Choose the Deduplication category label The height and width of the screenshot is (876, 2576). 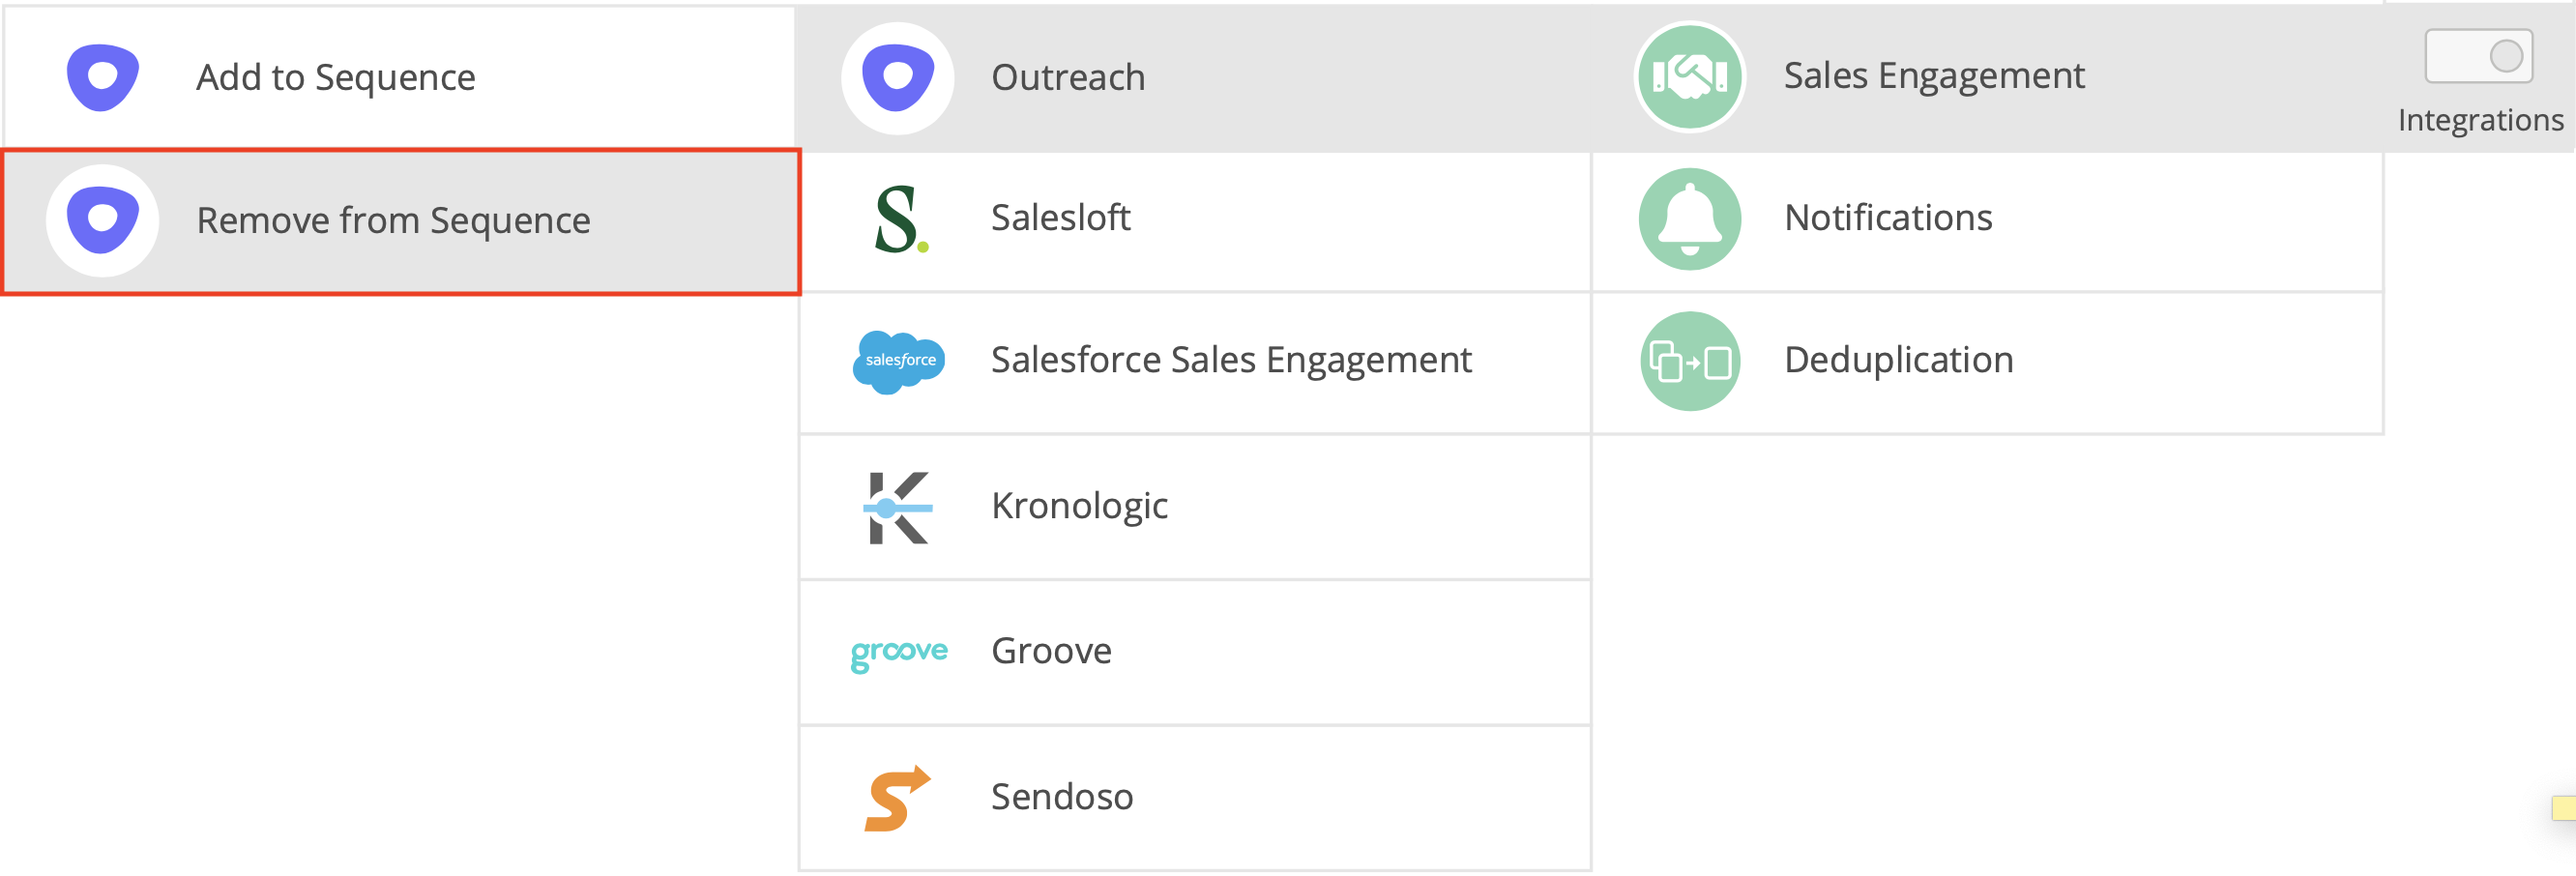(x=1898, y=360)
